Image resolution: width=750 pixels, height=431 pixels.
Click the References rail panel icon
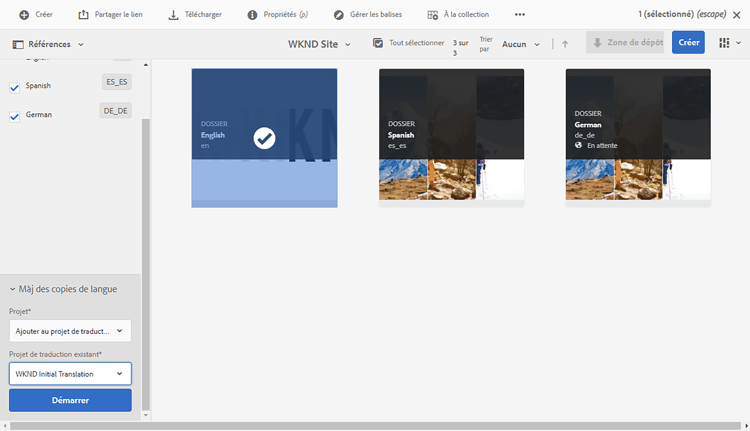tap(18, 44)
